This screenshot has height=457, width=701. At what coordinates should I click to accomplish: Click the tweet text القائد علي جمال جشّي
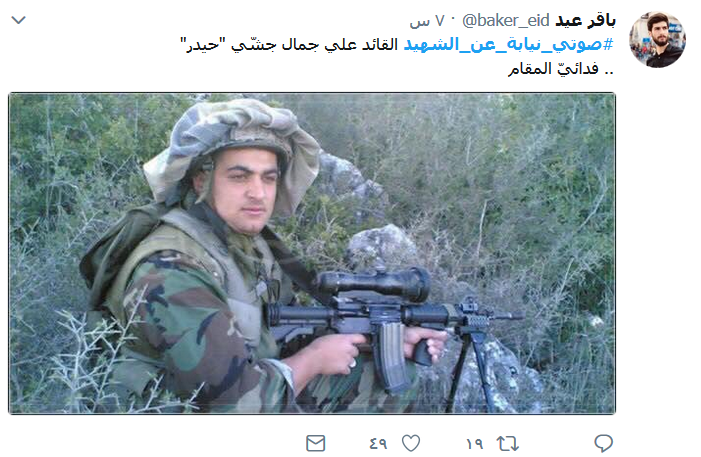(314, 45)
